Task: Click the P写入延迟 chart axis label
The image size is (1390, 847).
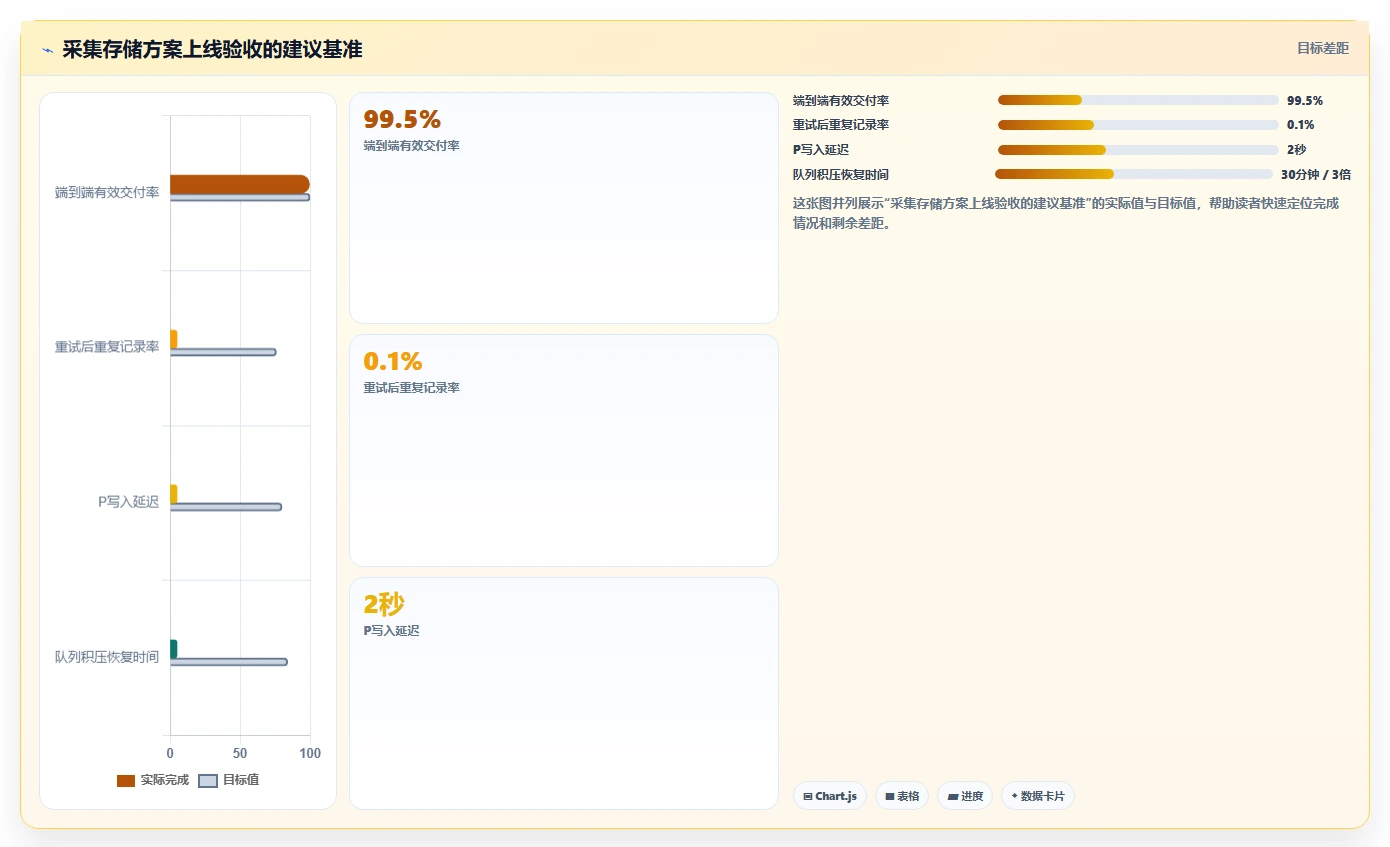Action: pyautogui.click(x=128, y=502)
